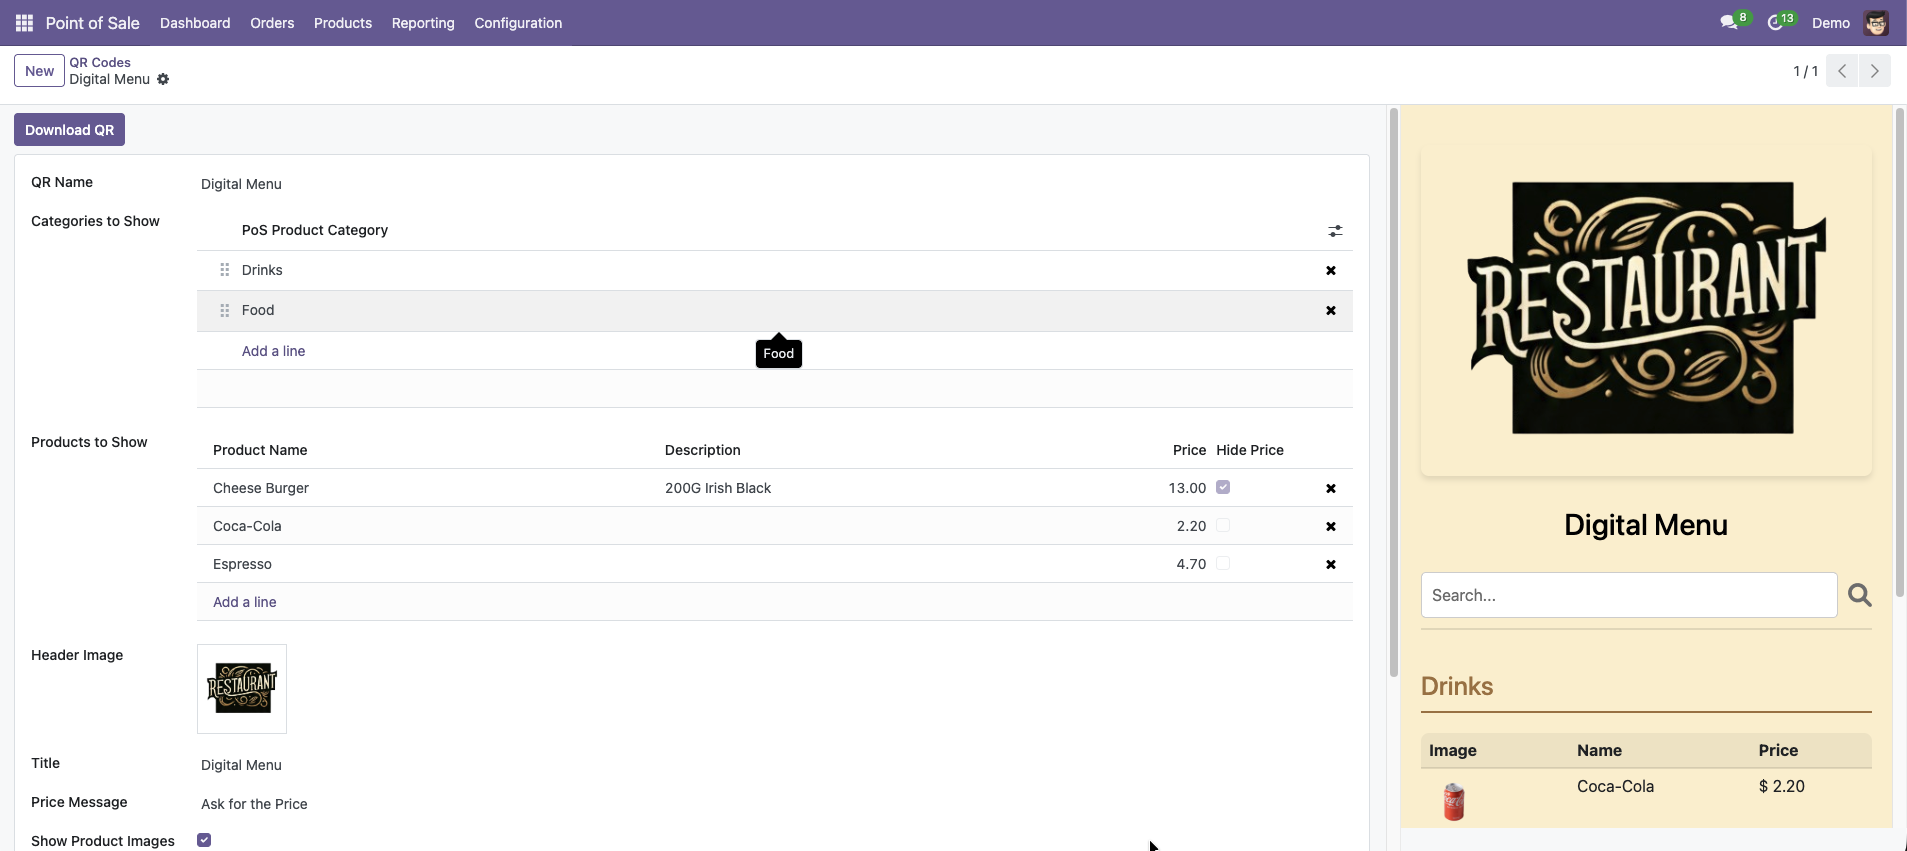1907x851 pixels.
Task: Open the Orders menu
Action: tap(272, 23)
